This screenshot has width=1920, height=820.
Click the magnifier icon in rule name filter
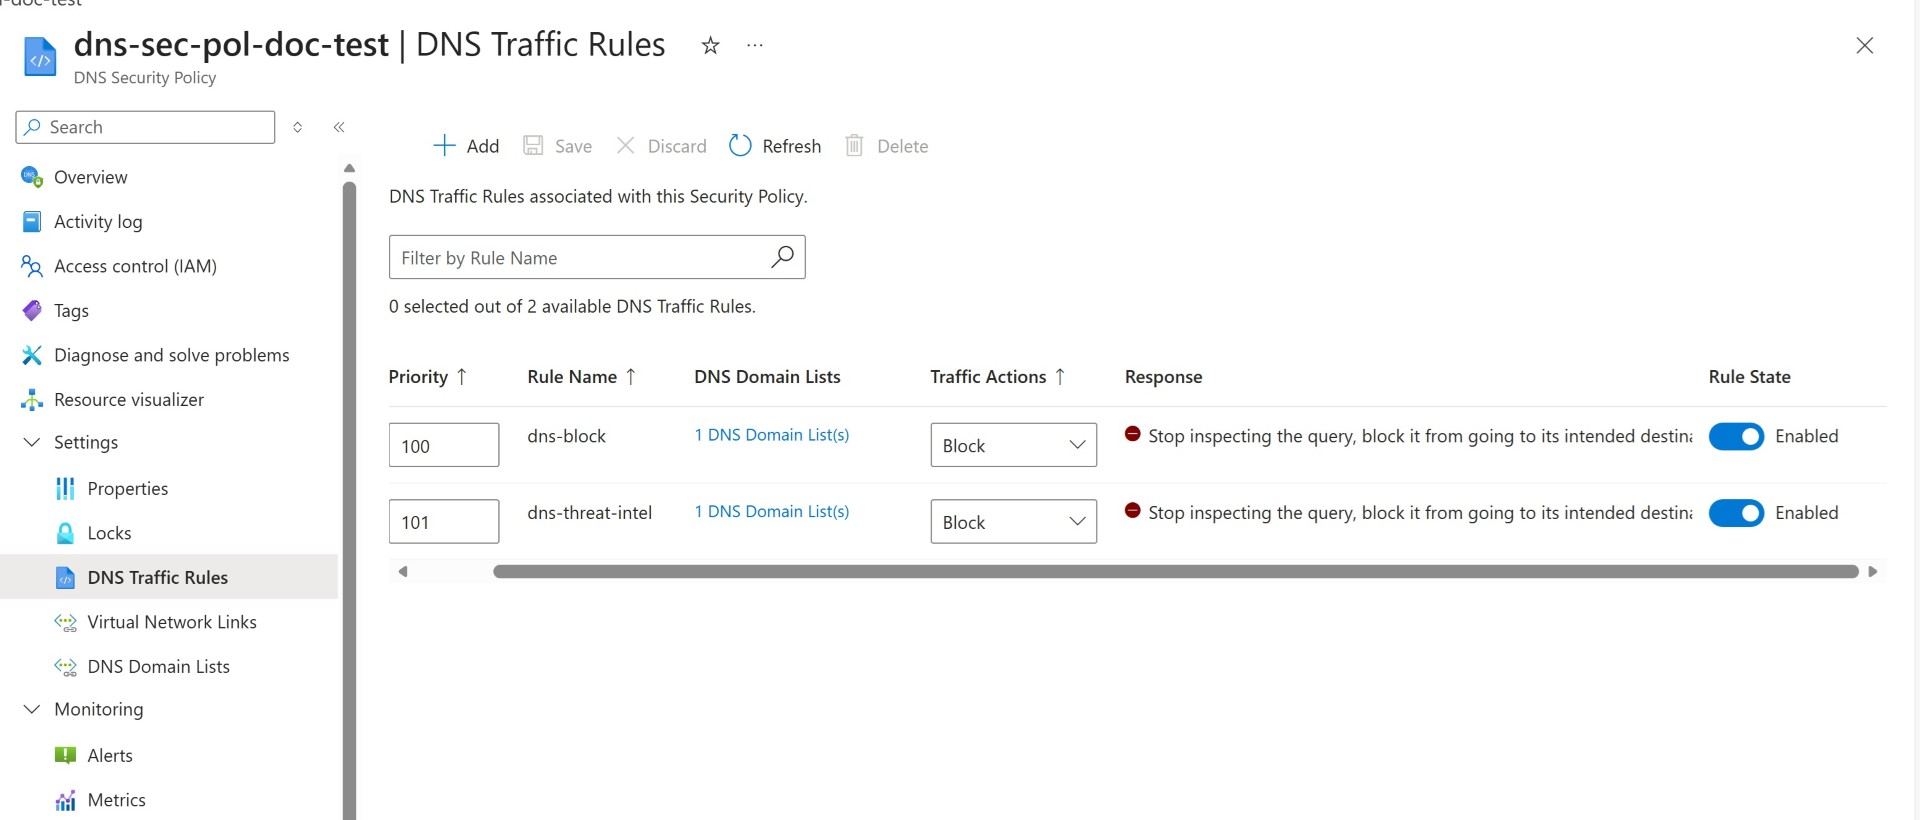[x=782, y=257]
